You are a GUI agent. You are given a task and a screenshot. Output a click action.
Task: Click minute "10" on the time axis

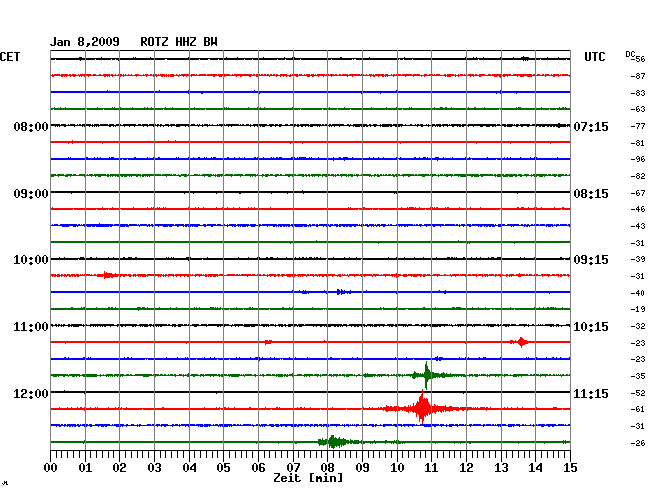[397, 467]
